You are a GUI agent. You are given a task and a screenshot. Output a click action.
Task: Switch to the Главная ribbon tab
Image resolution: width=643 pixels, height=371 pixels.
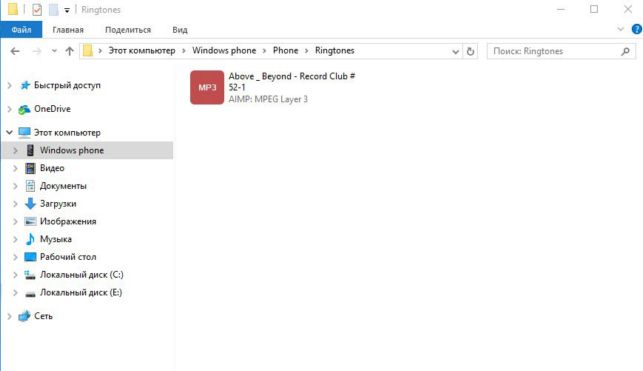click(x=68, y=30)
